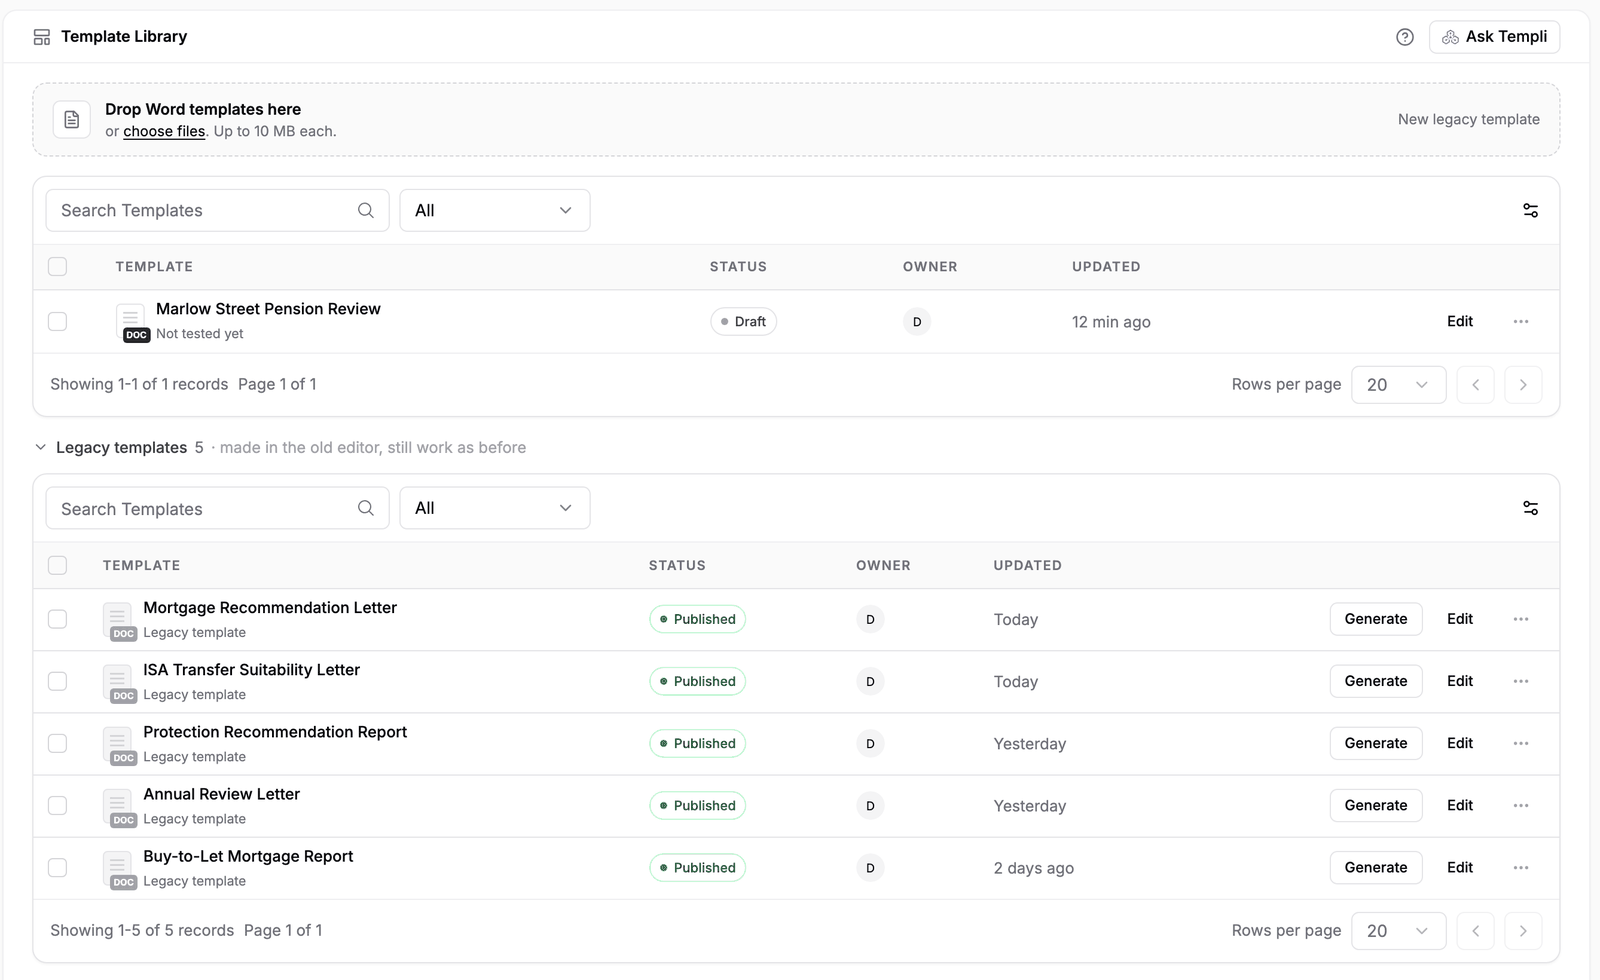Generate Buy-to-Let Mortgage Report

(x=1376, y=867)
